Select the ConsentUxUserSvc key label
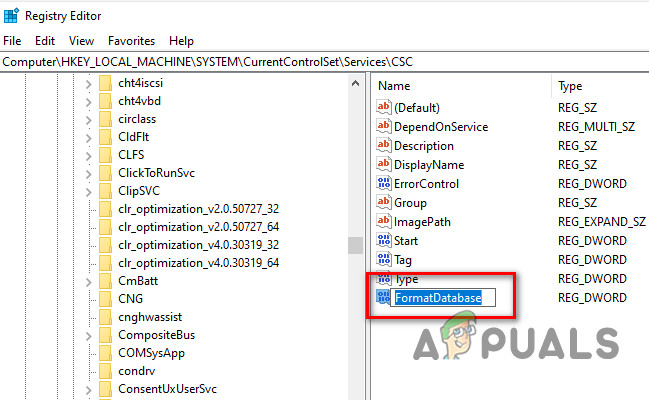Screen dimensions: 649x400 coord(167,389)
